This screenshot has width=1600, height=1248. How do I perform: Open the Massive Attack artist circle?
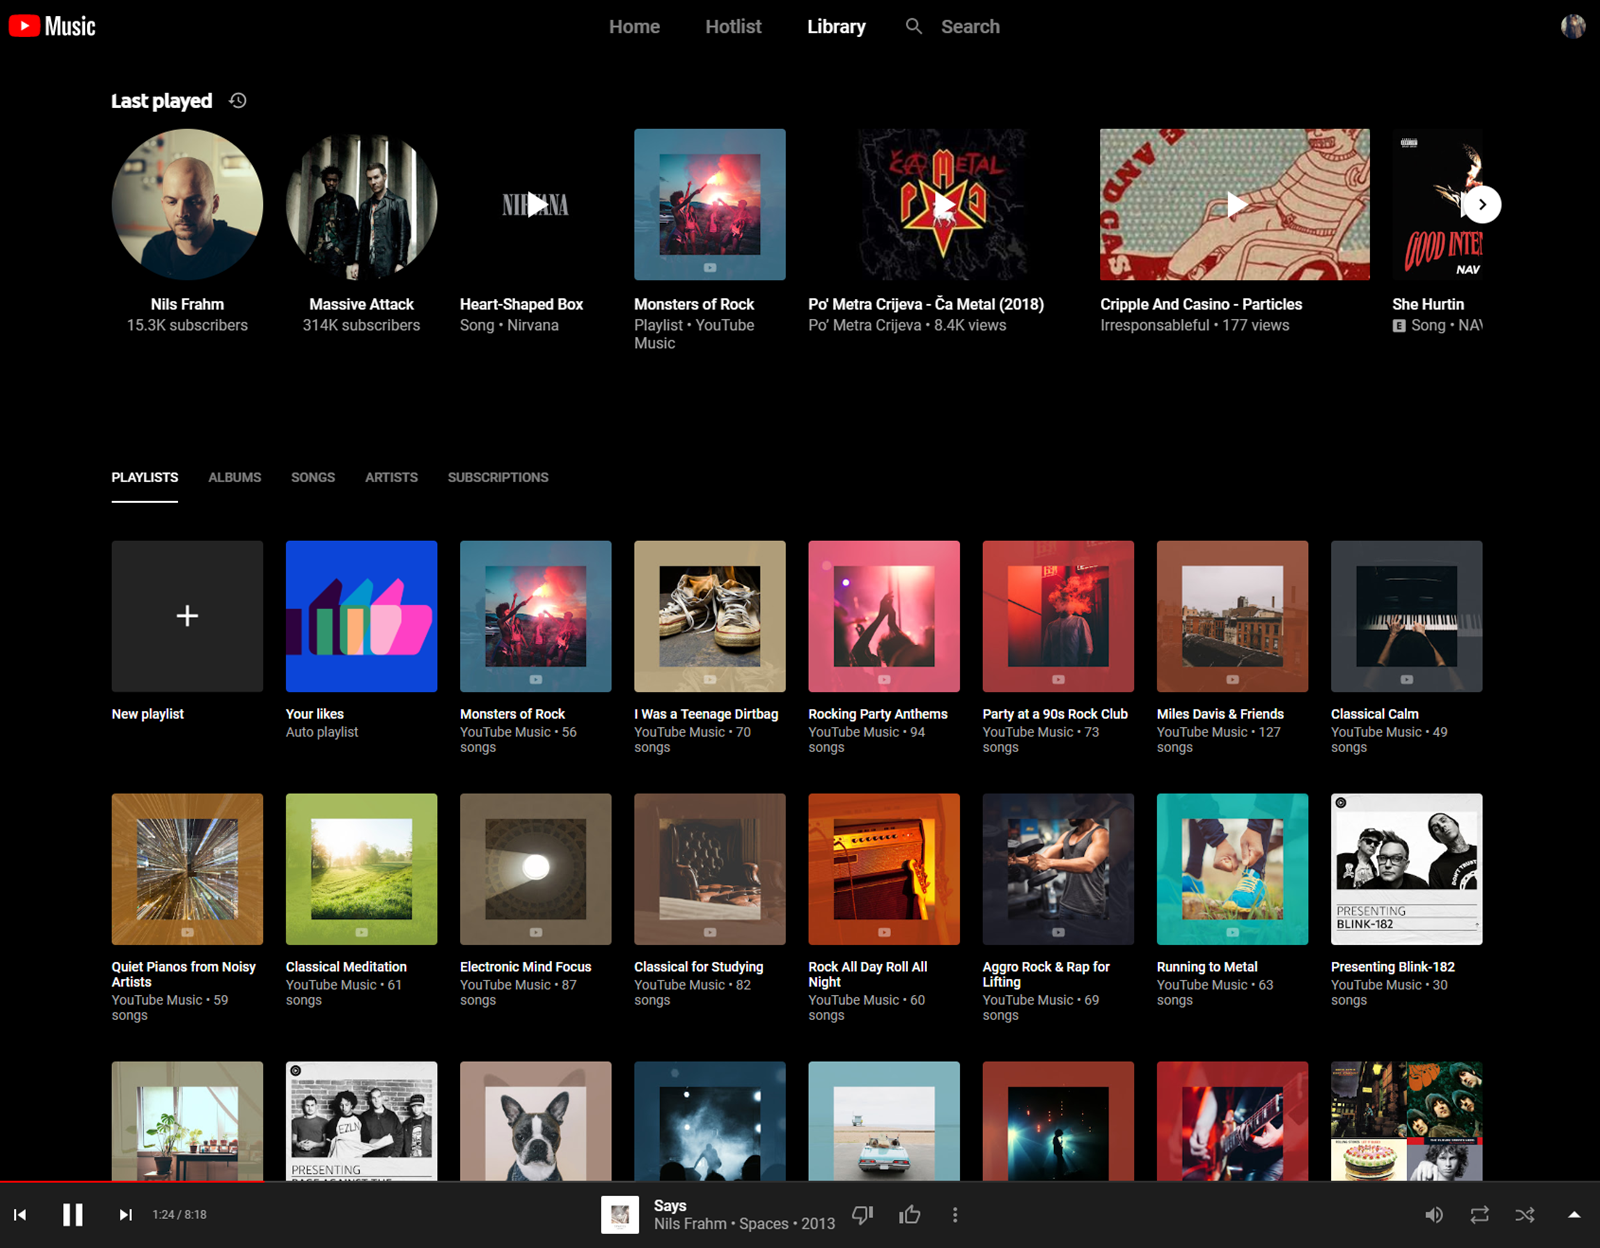point(361,204)
